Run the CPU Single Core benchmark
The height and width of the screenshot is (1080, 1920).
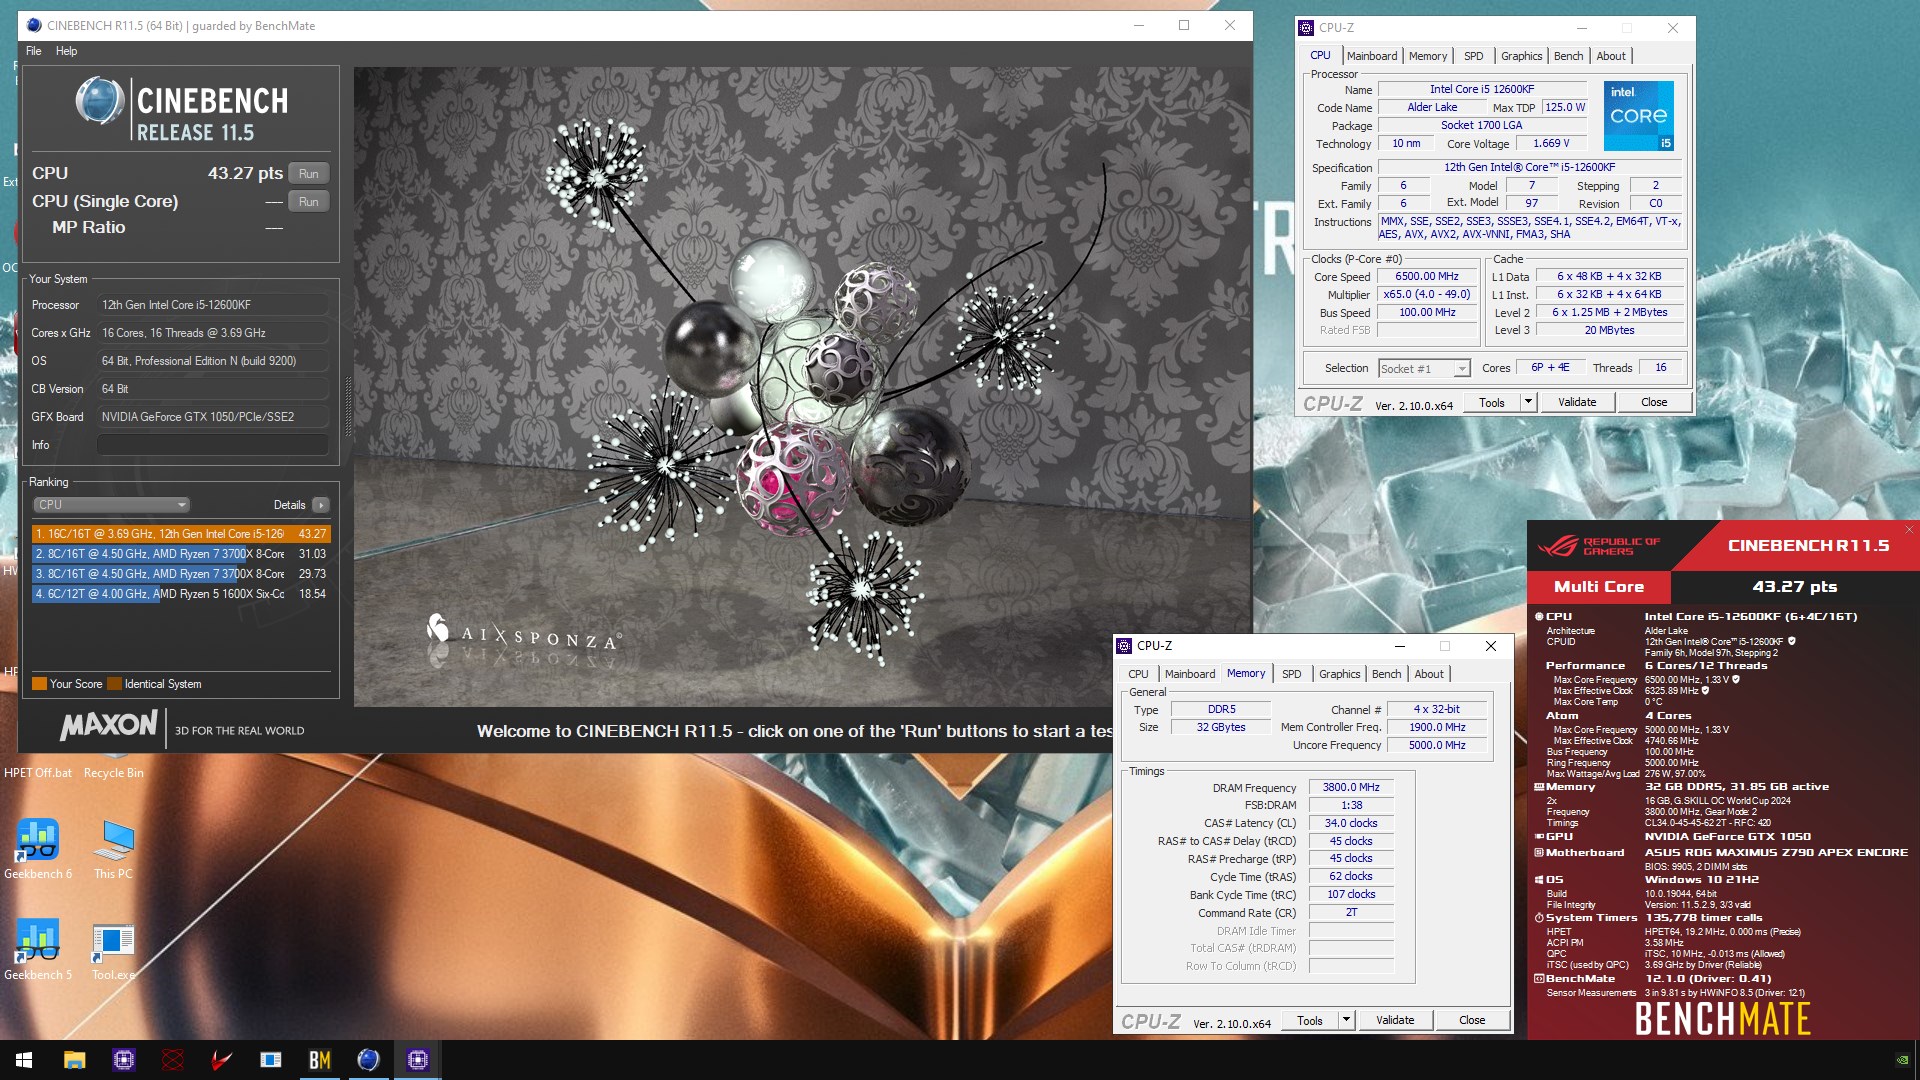309,202
